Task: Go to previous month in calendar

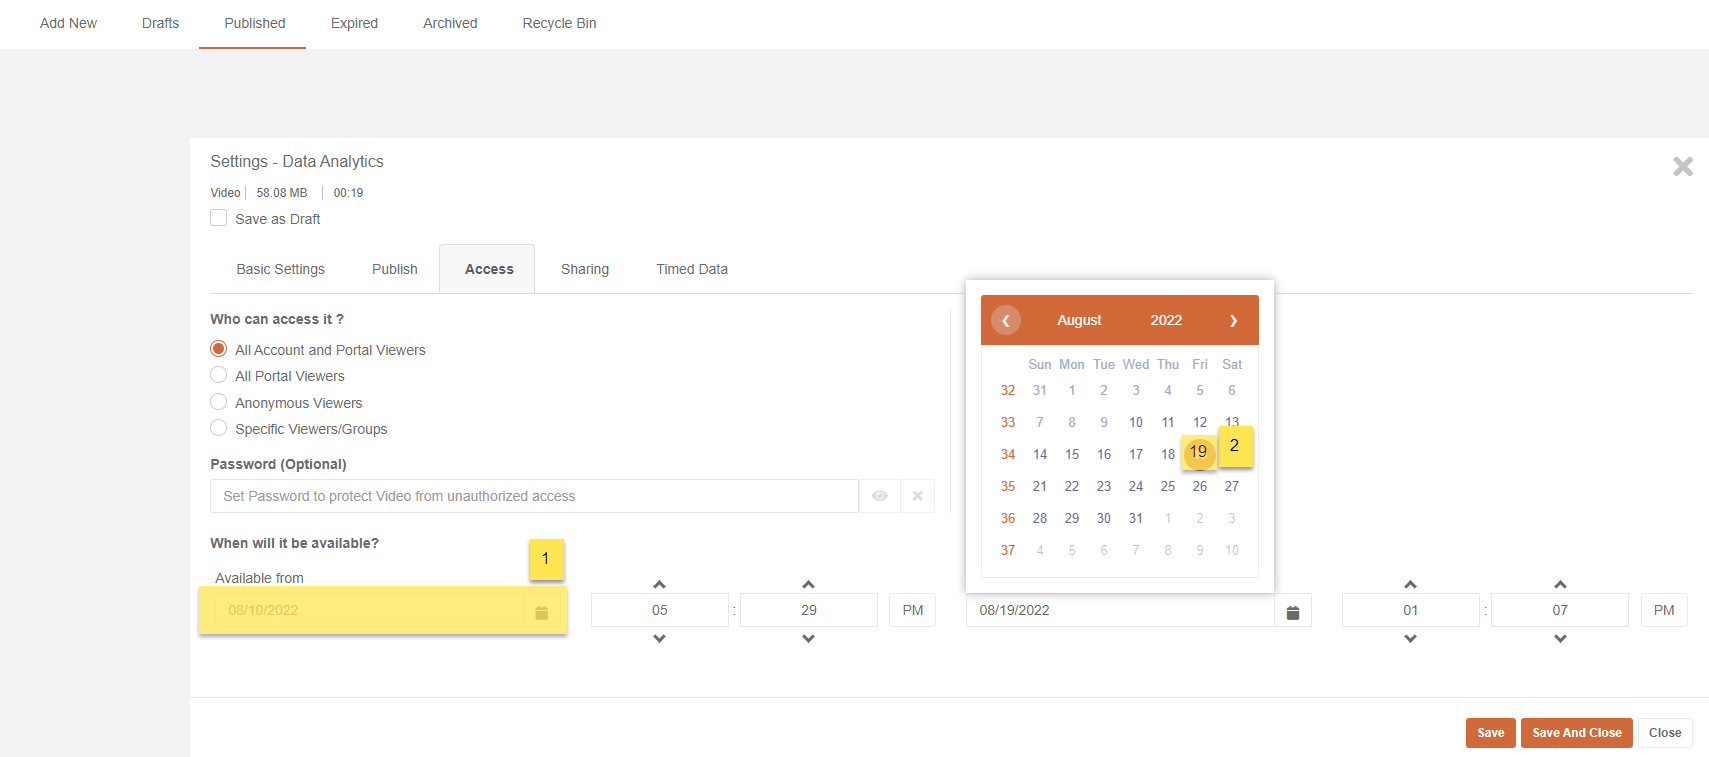Action: 1006,320
